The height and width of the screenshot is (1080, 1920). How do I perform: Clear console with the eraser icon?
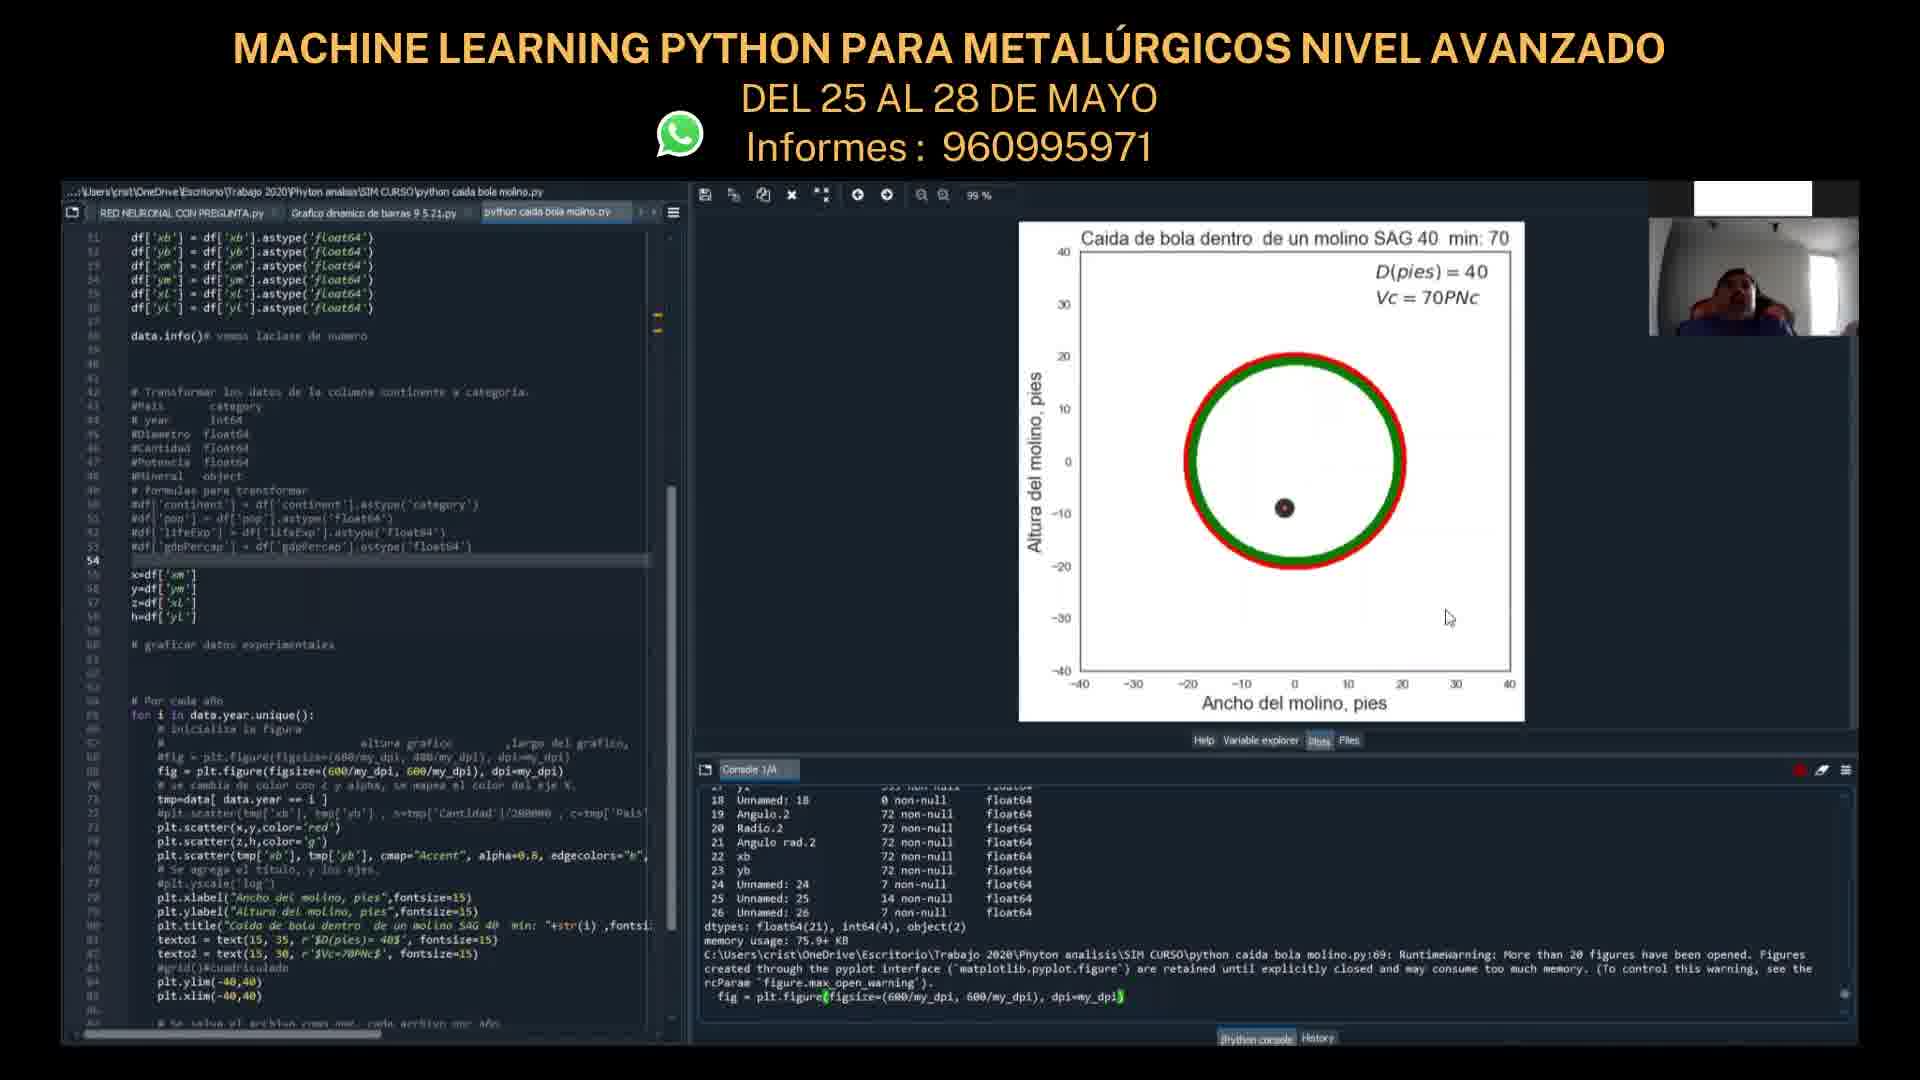coord(1822,770)
